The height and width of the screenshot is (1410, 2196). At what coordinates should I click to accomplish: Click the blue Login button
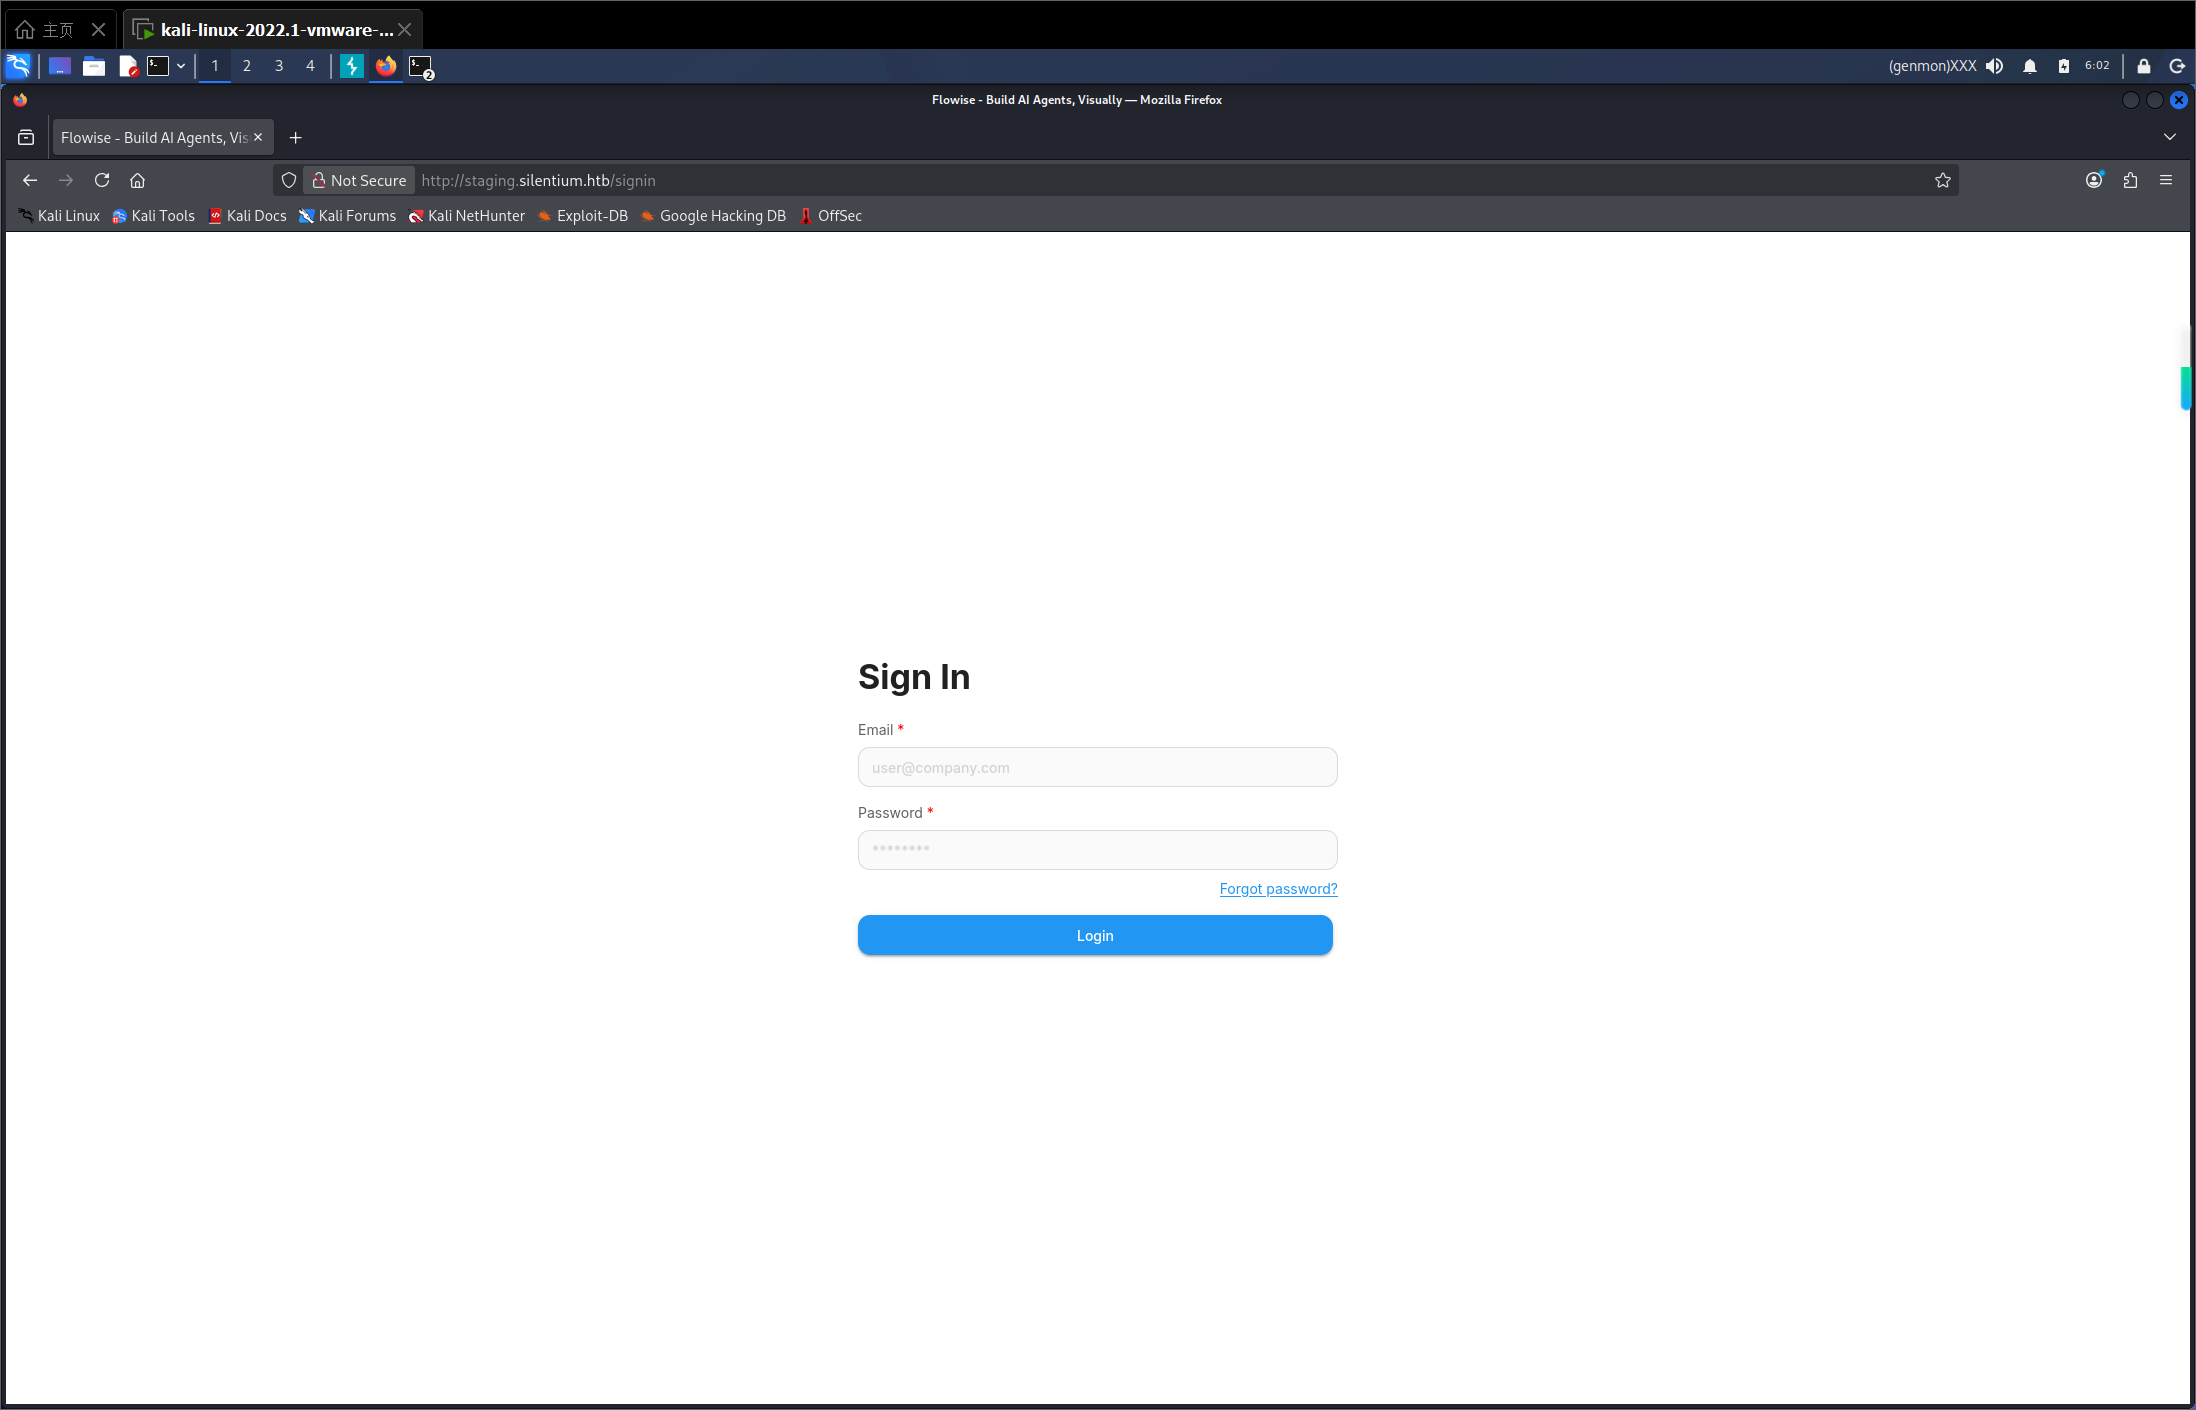tap(1095, 935)
